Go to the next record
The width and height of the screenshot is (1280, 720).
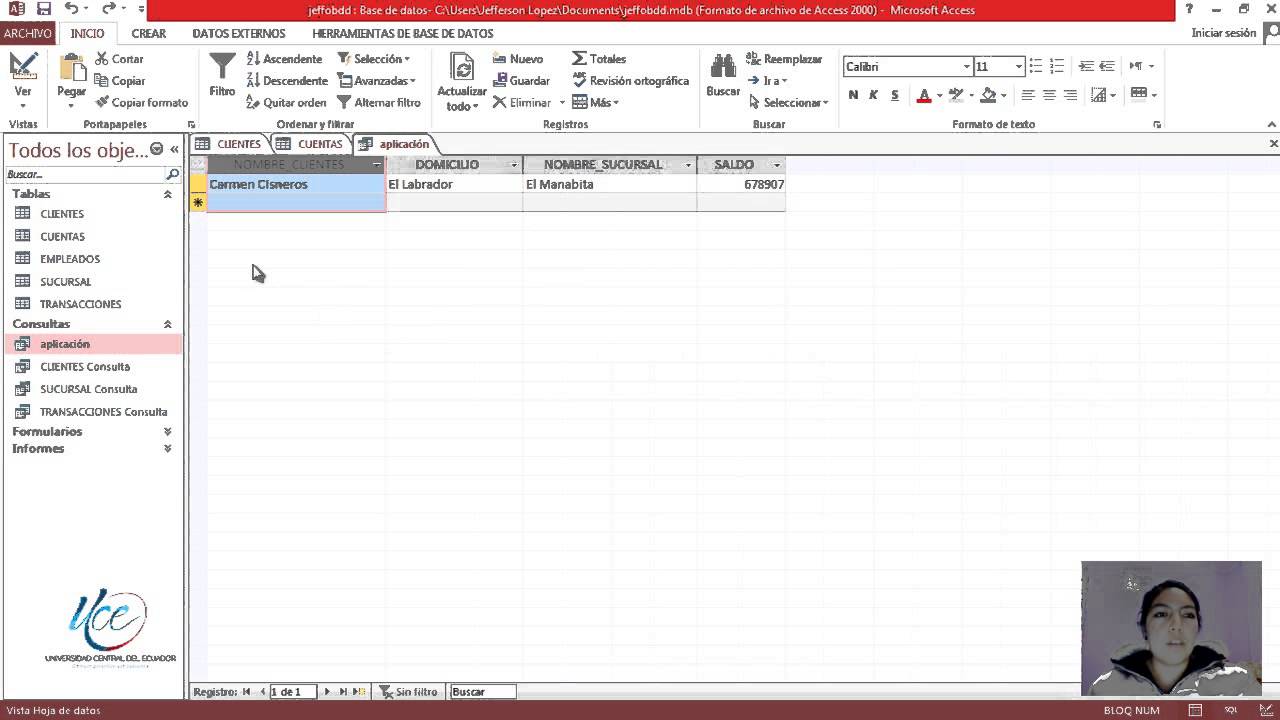pyautogui.click(x=327, y=692)
